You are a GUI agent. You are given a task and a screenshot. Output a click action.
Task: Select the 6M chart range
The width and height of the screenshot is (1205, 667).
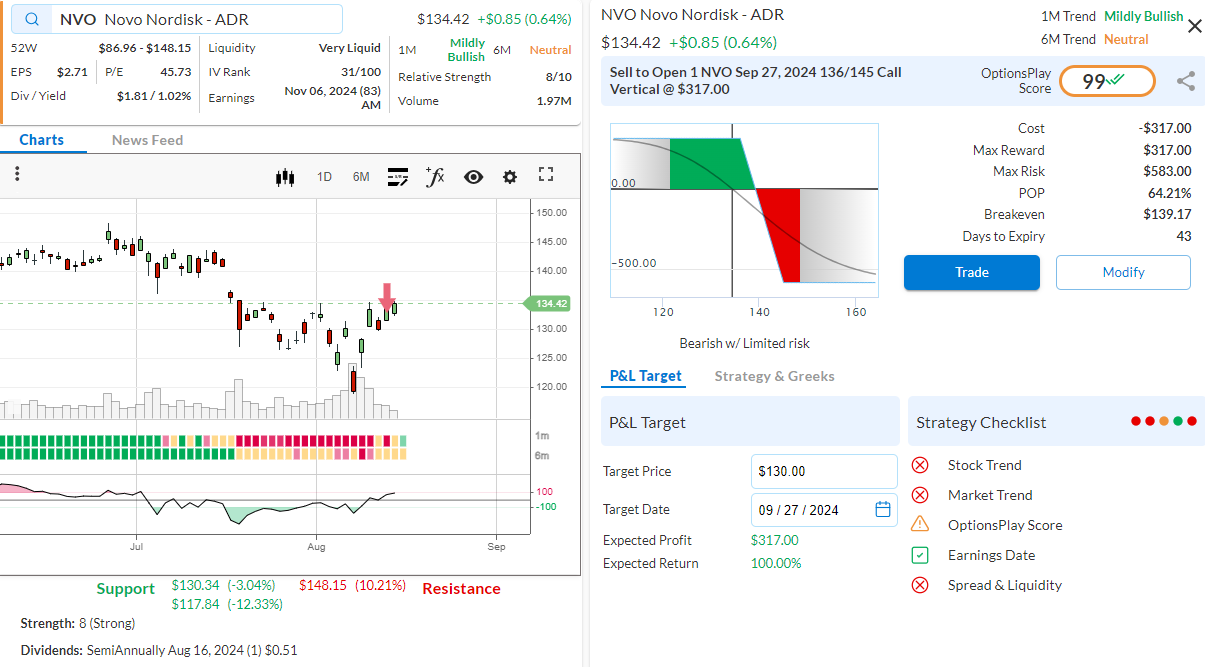pyautogui.click(x=361, y=177)
